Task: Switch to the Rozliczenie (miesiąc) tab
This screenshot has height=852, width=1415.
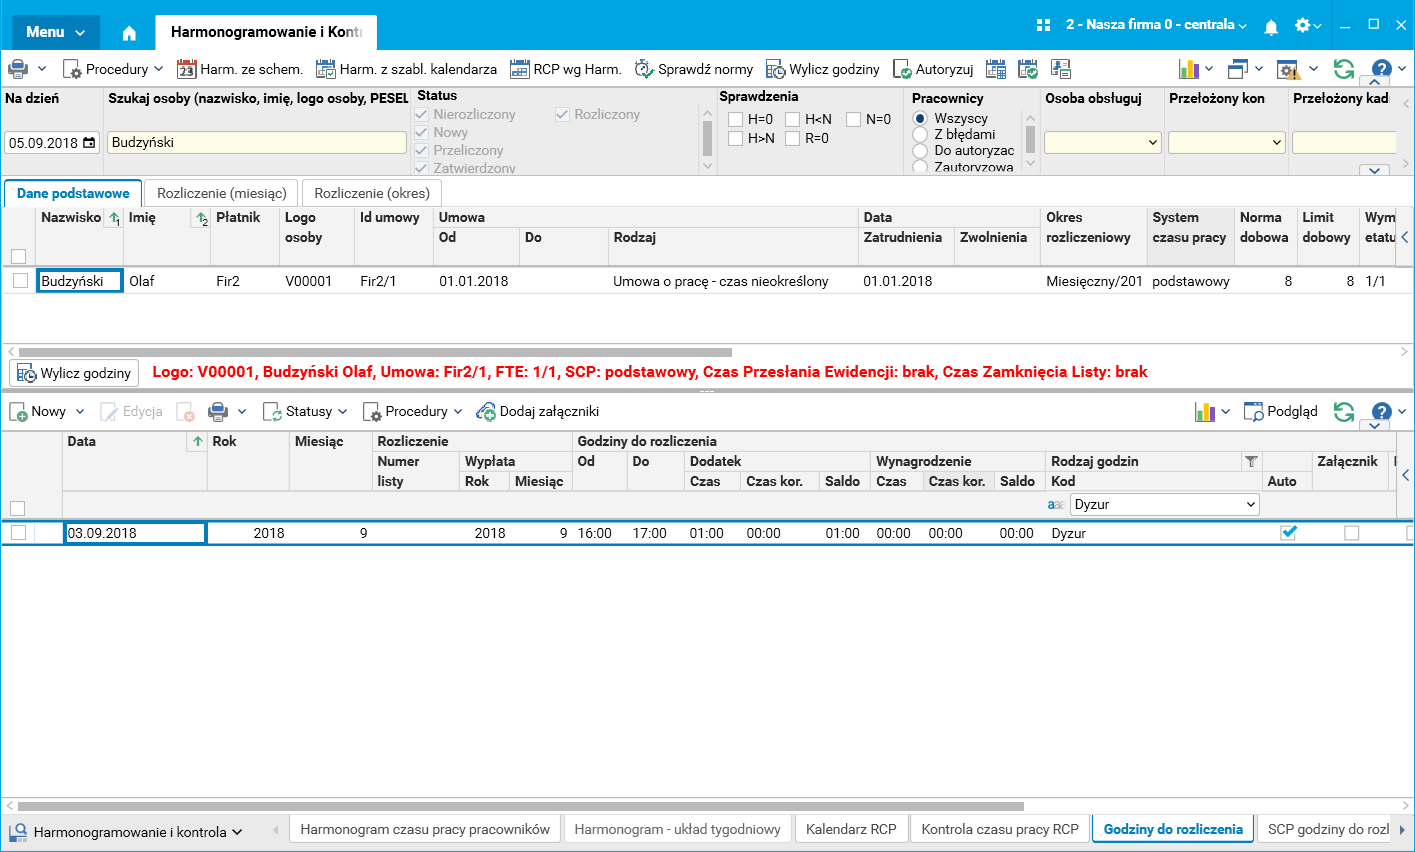Action: click(222, 193)
